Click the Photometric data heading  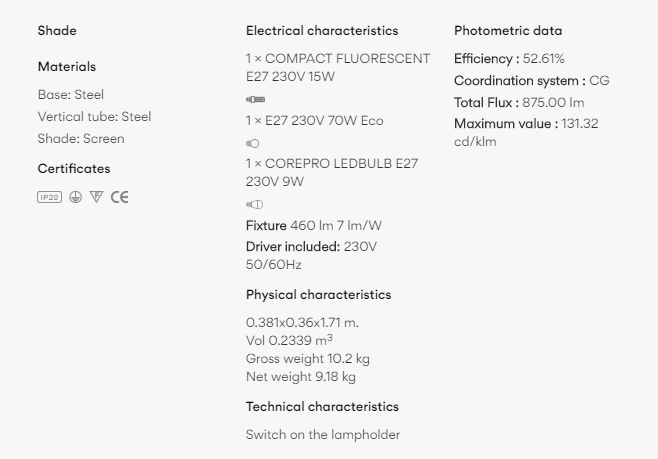[x=508, y=31]
